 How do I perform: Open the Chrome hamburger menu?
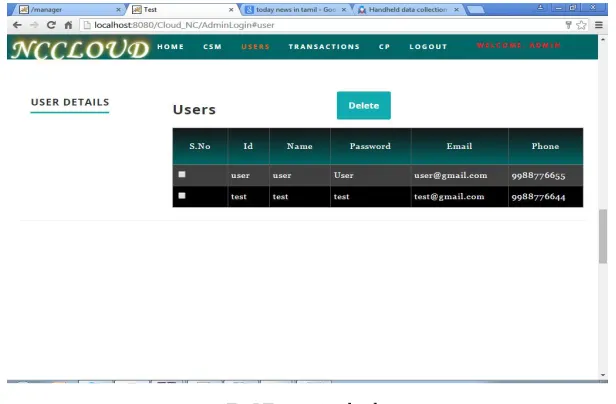coord(599,25)
